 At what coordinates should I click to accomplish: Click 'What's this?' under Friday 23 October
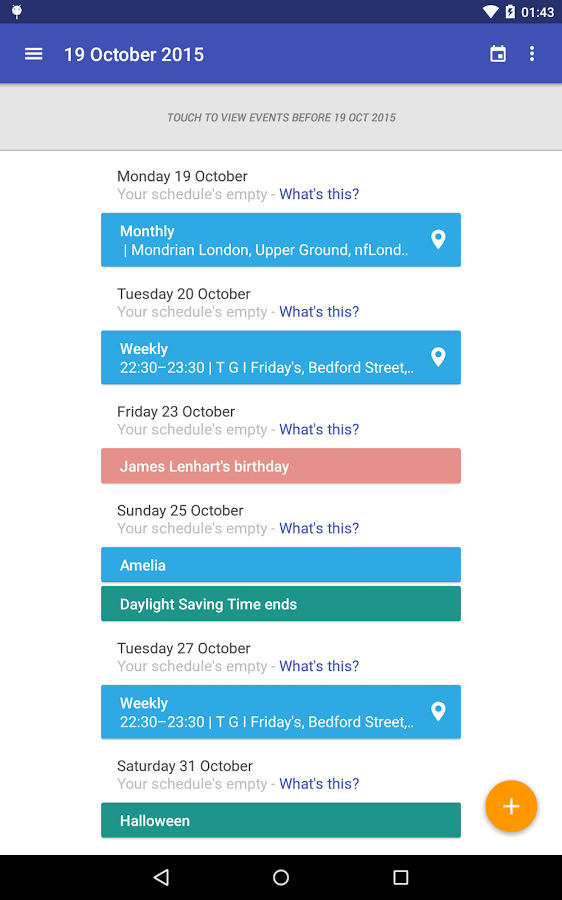click(319, 429)
